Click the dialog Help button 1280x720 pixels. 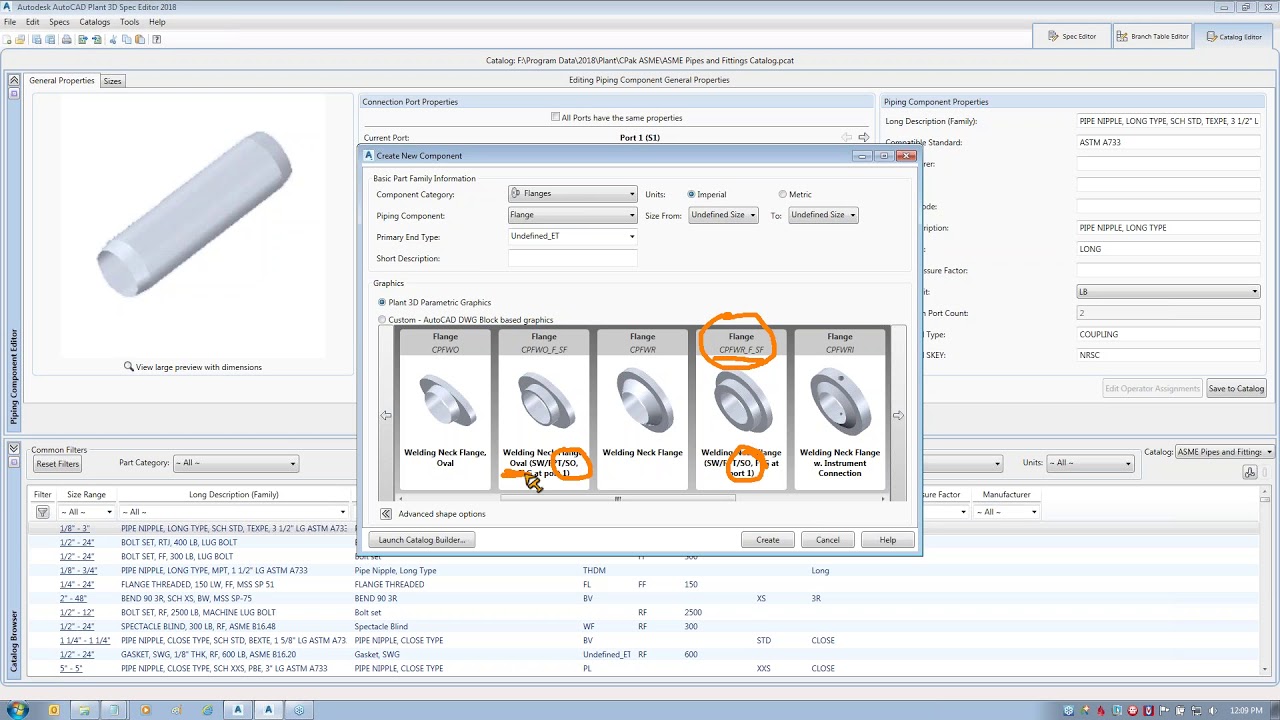click(x=888, y=540)
